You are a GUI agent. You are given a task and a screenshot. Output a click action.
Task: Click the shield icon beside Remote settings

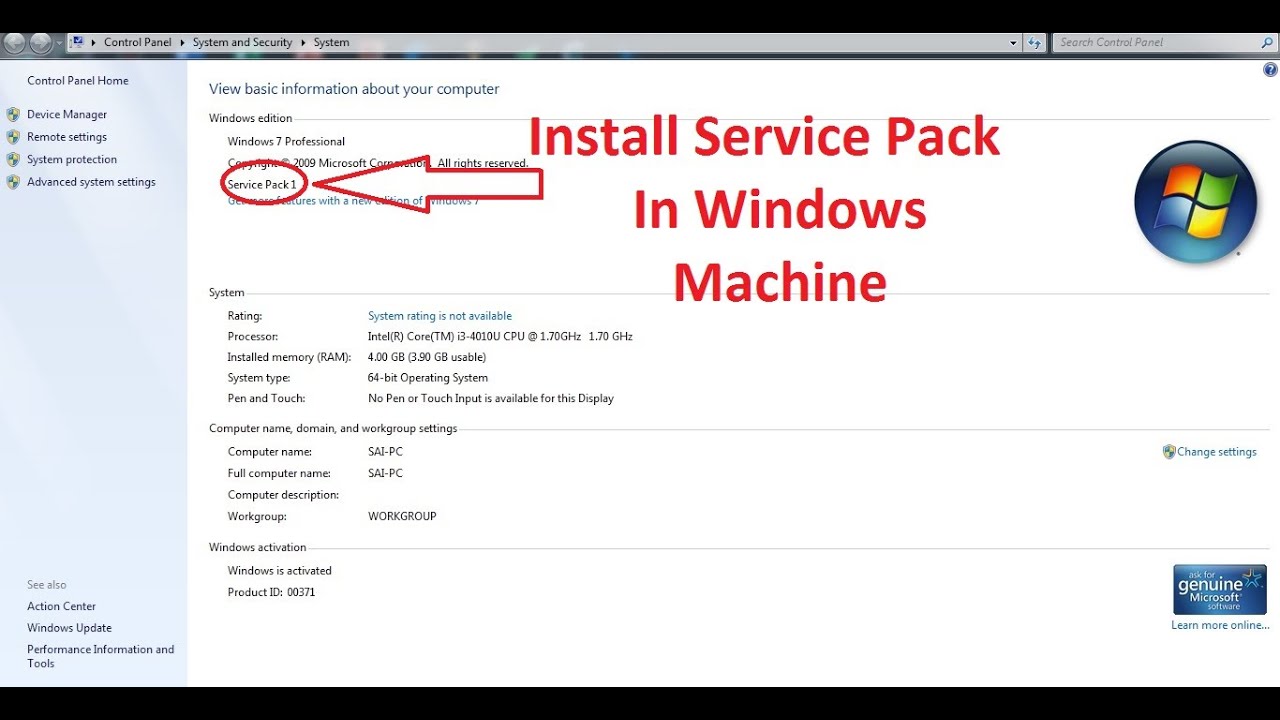click(13, 137)
